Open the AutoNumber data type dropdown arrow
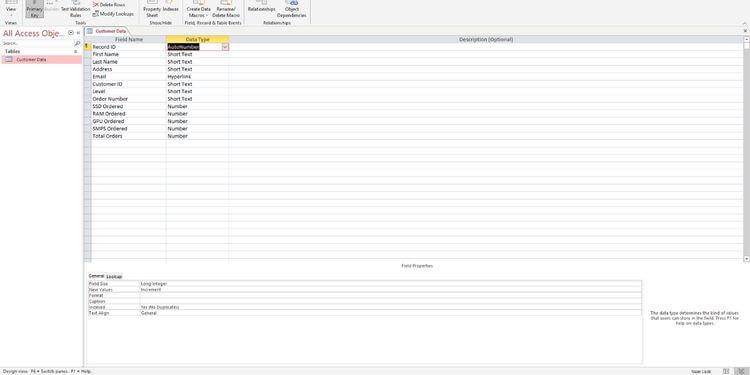The height and width of the screenshot is (375, 750). click(225, 47)
